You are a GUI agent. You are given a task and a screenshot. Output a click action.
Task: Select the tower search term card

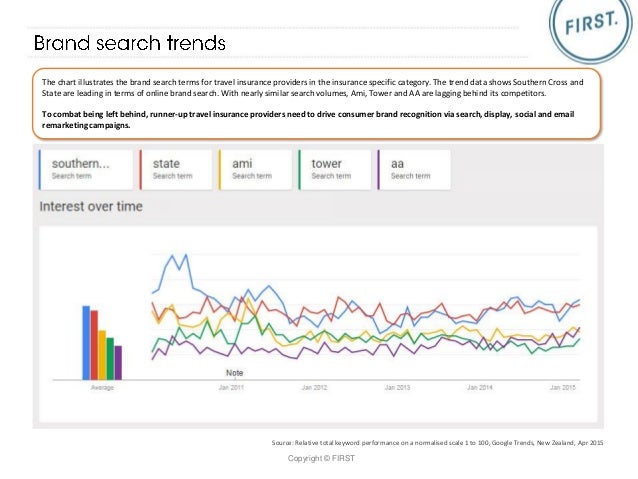tap(334, 170)
